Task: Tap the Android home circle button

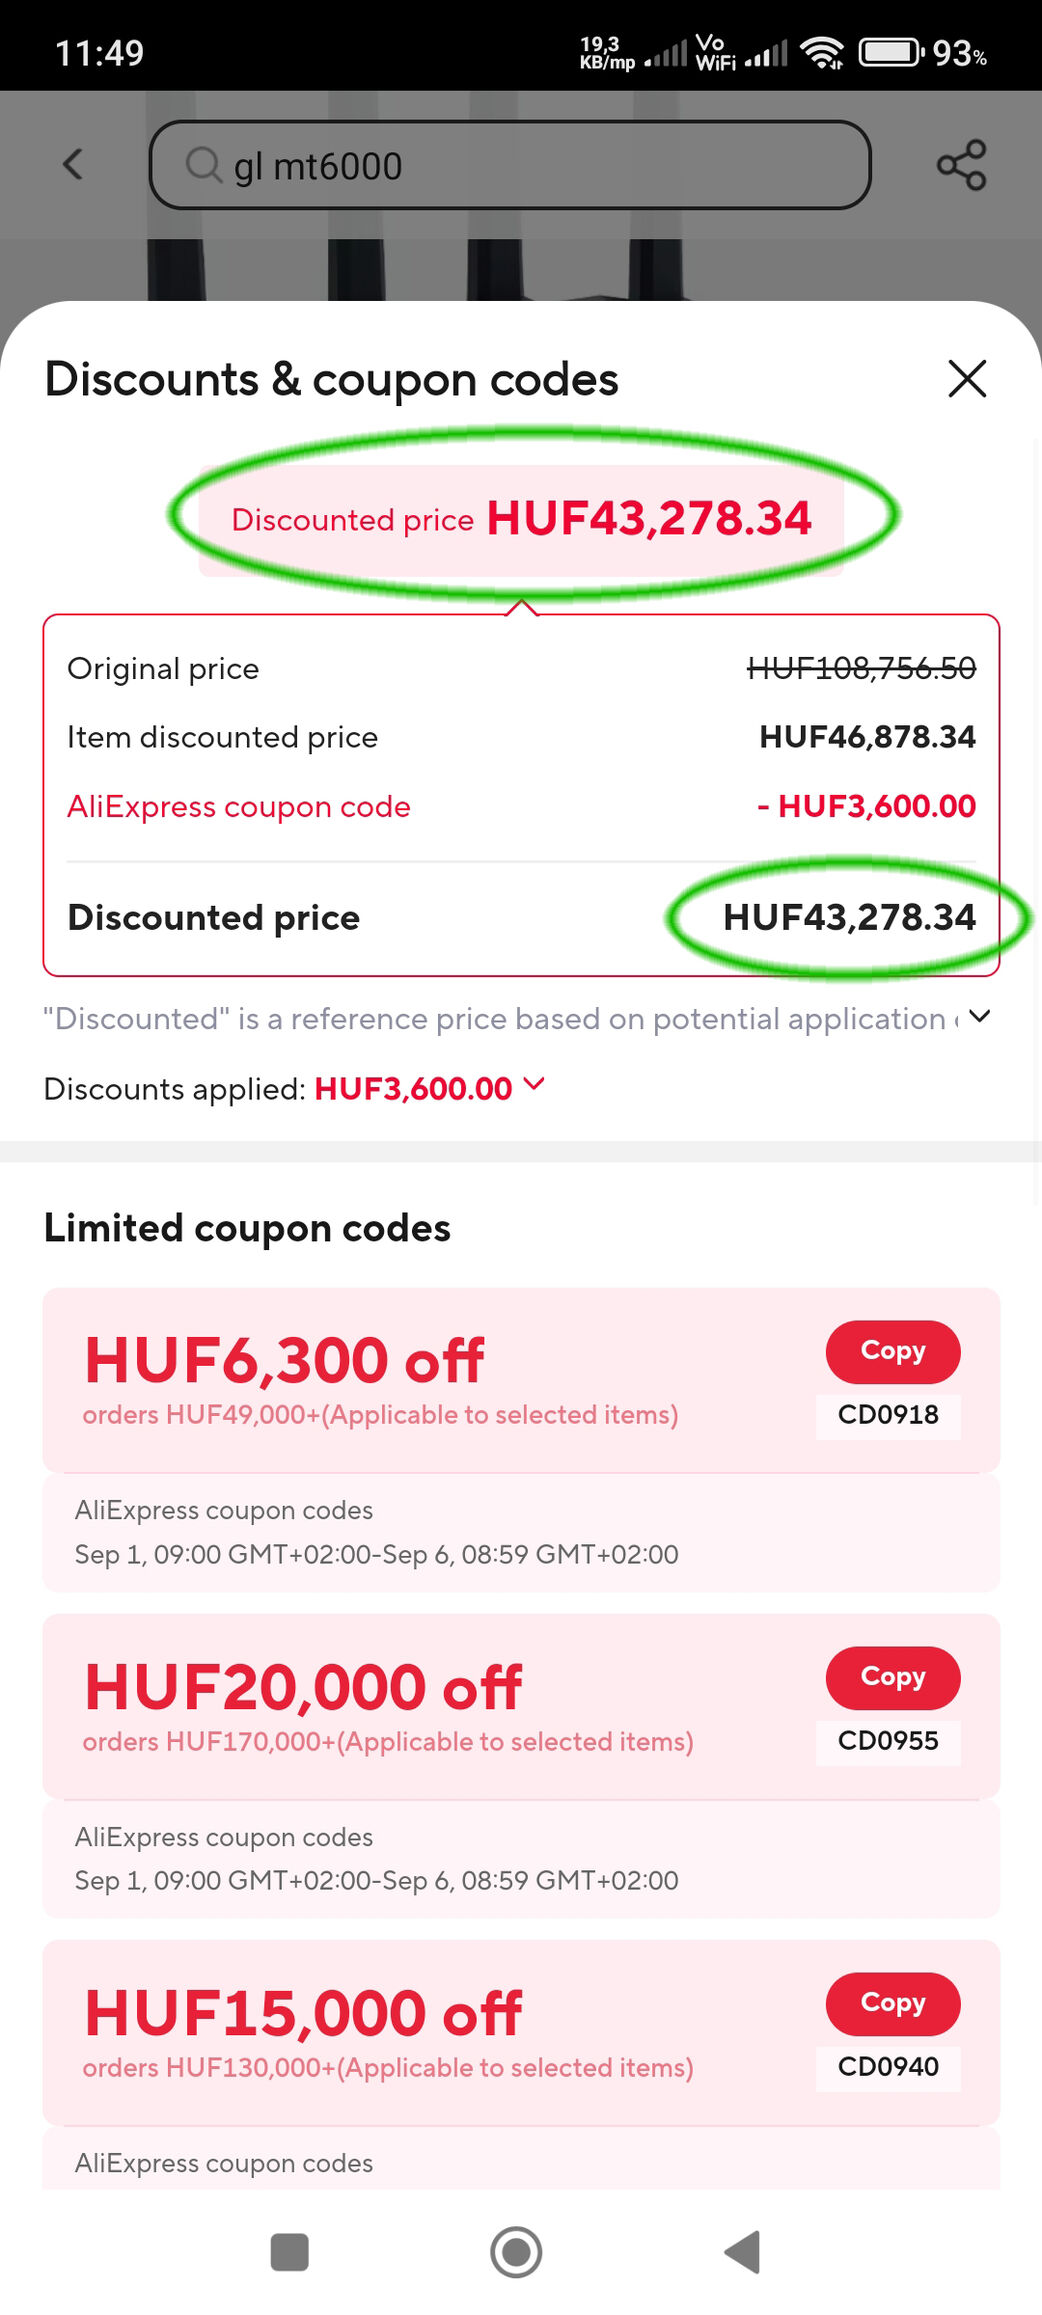Action: pos(516,2252)
